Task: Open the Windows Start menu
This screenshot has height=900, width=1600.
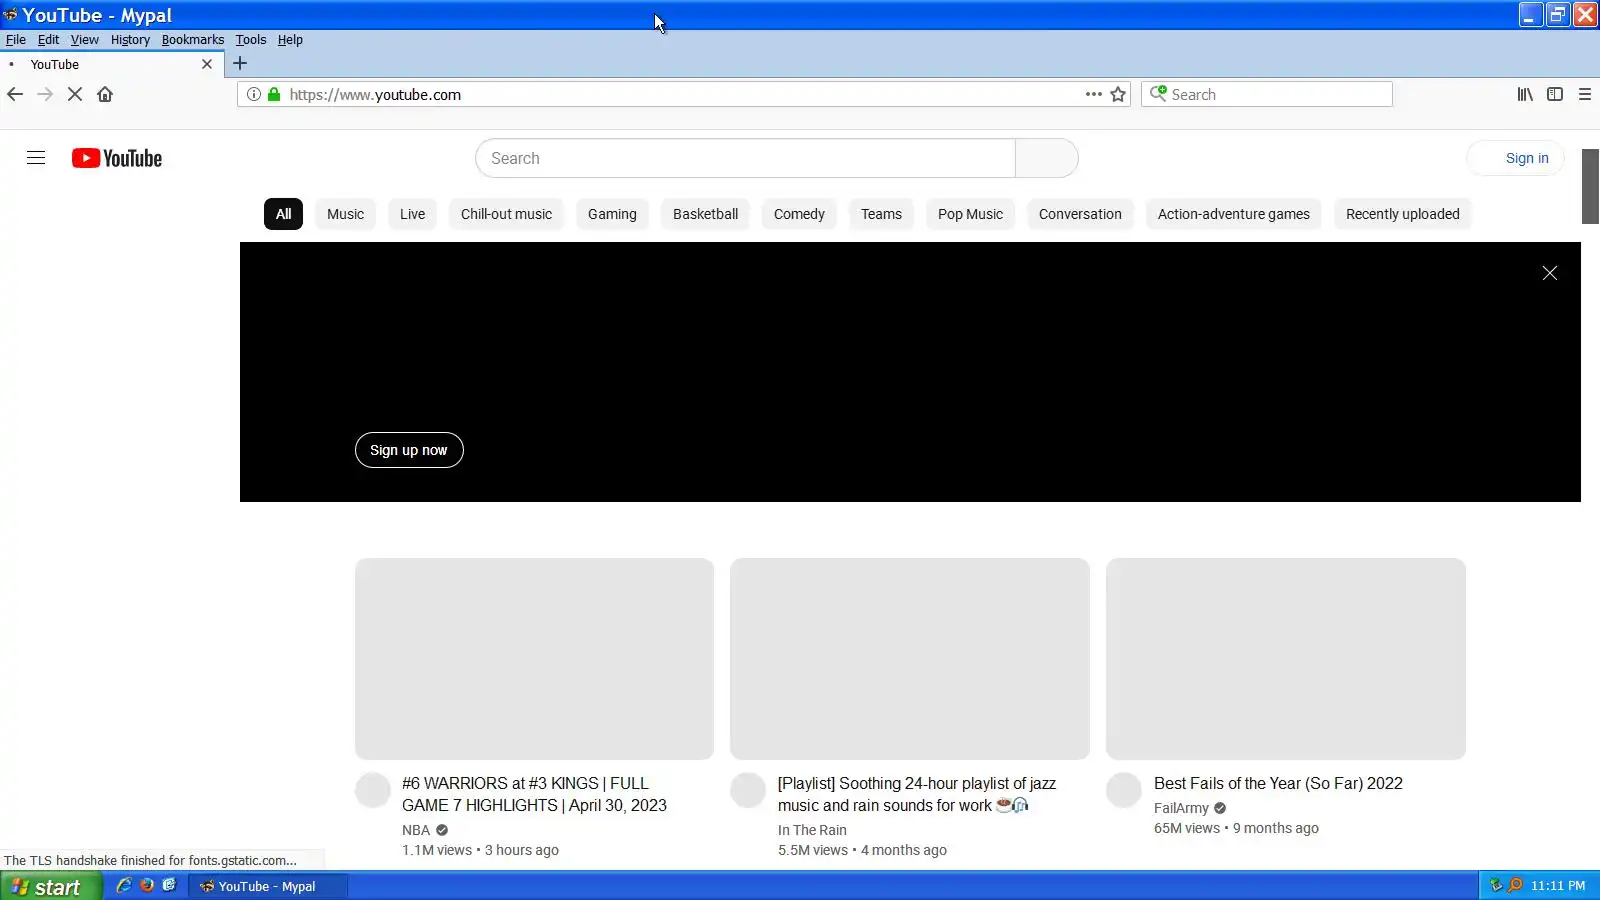Action: [50, 886]
